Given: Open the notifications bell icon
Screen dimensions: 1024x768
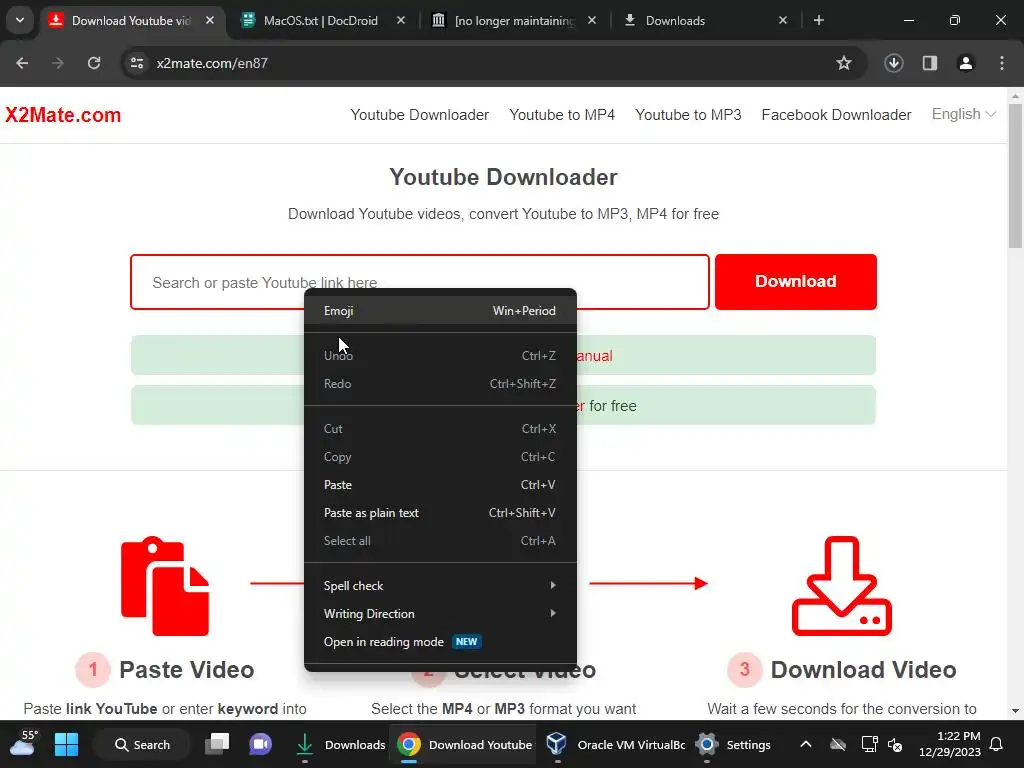Looking at the screenshot, I should point(997,744).
